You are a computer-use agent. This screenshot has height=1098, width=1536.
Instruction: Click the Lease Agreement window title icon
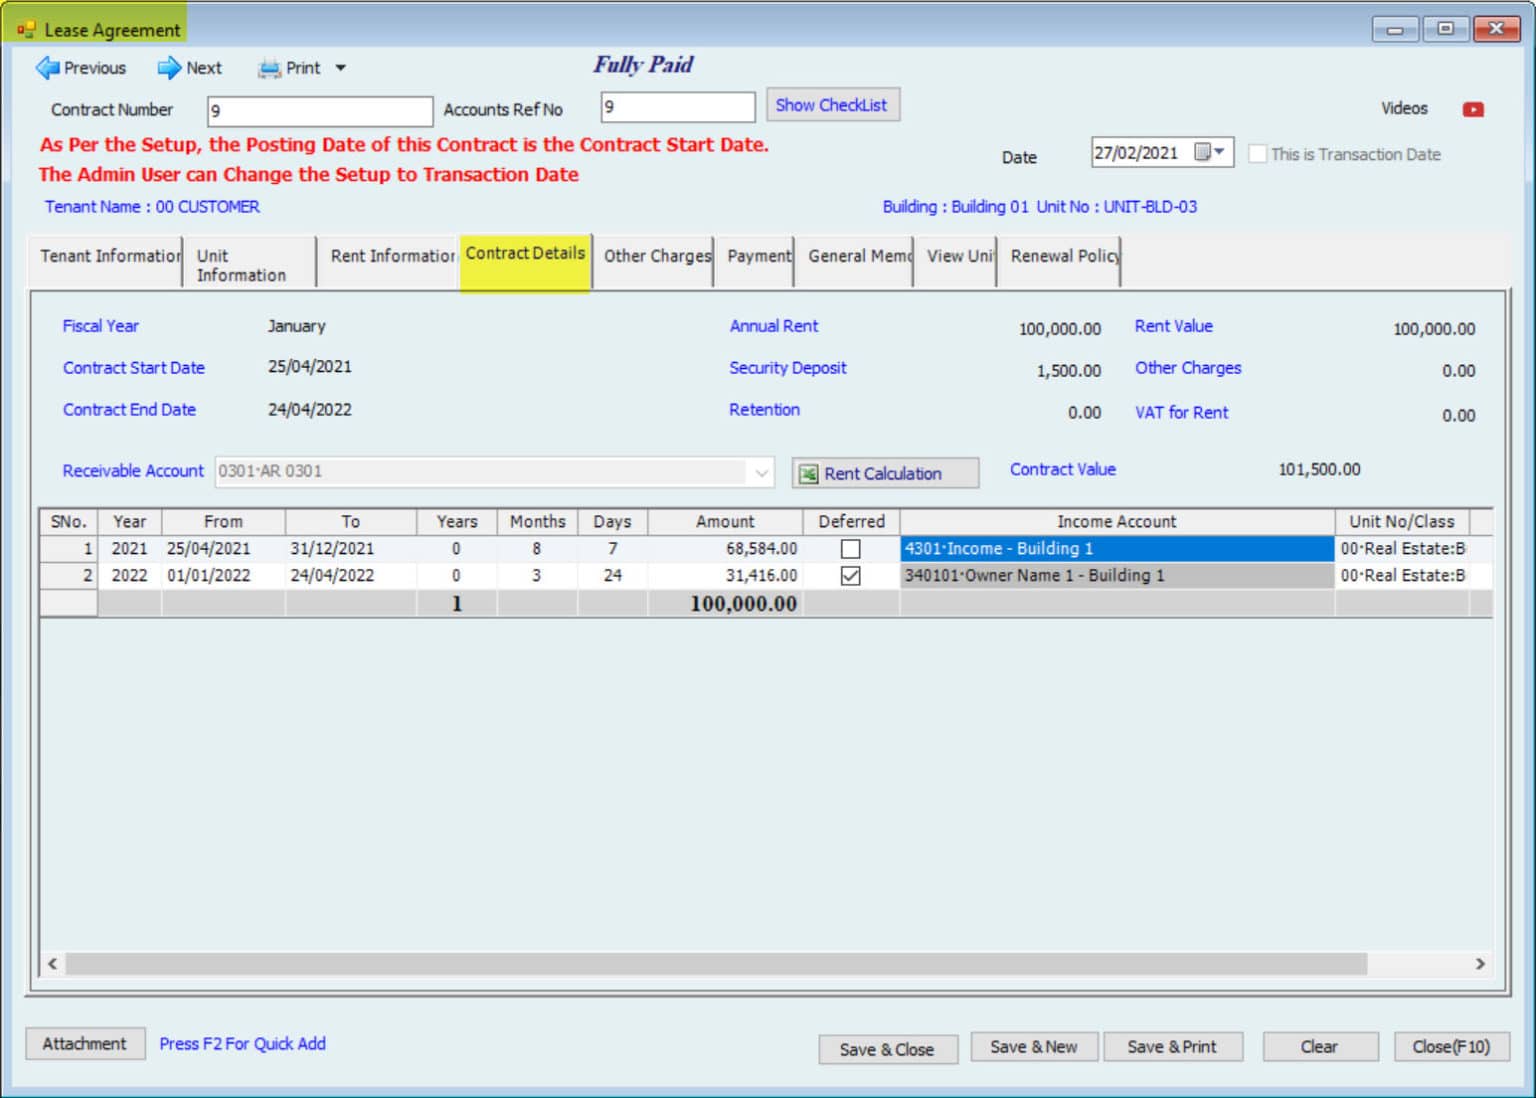click(25, 30)
